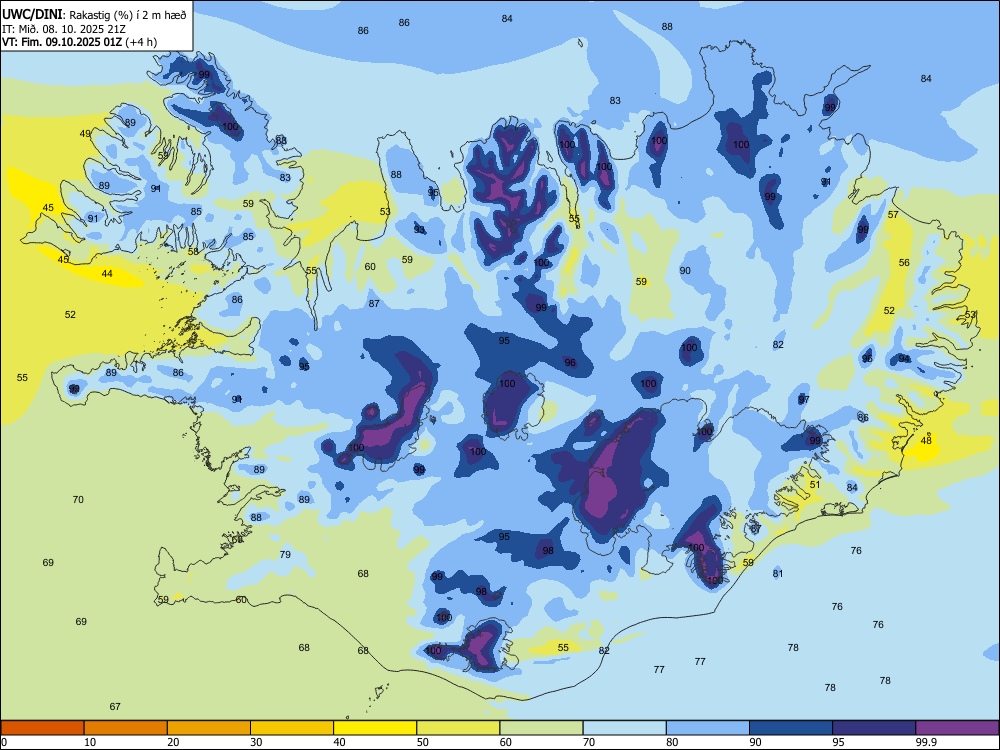The width and height of the screenshot is (1000, 750).
Task: Click the amber 30–40 legend swatch
Action: (x=292, y=728)
